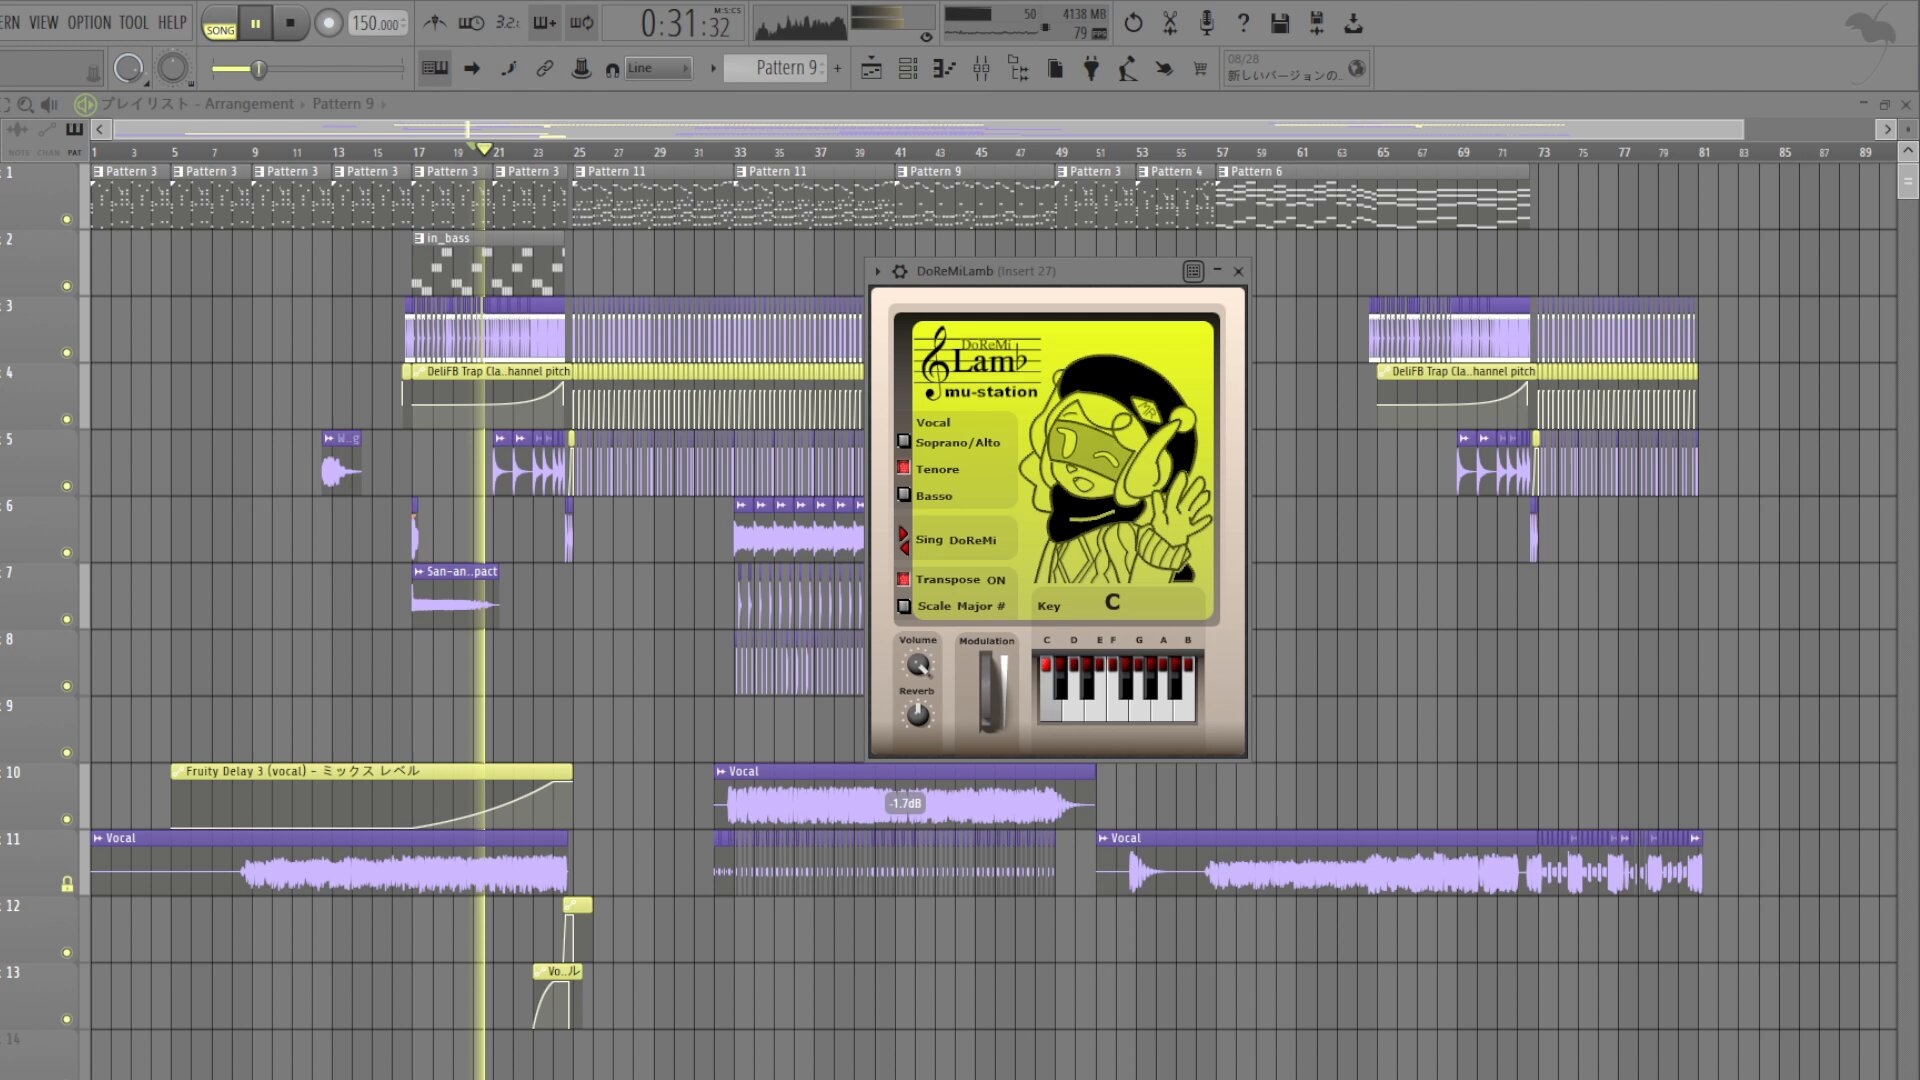The width and height of the screenshot is (1920, 1080).
Task: Open DoReMiLamb plugin gear settings
Action: pyautogui.click(x=899, y=271)
